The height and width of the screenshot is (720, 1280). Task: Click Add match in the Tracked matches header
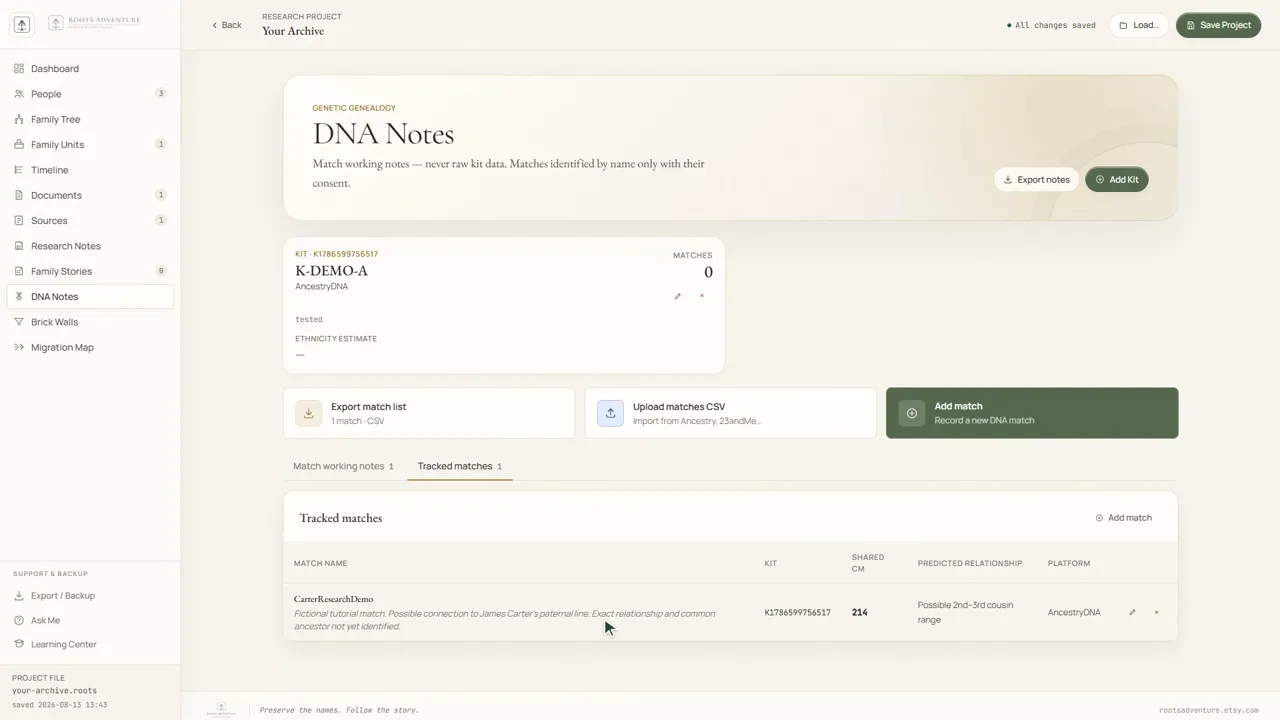click(1123, 518)
